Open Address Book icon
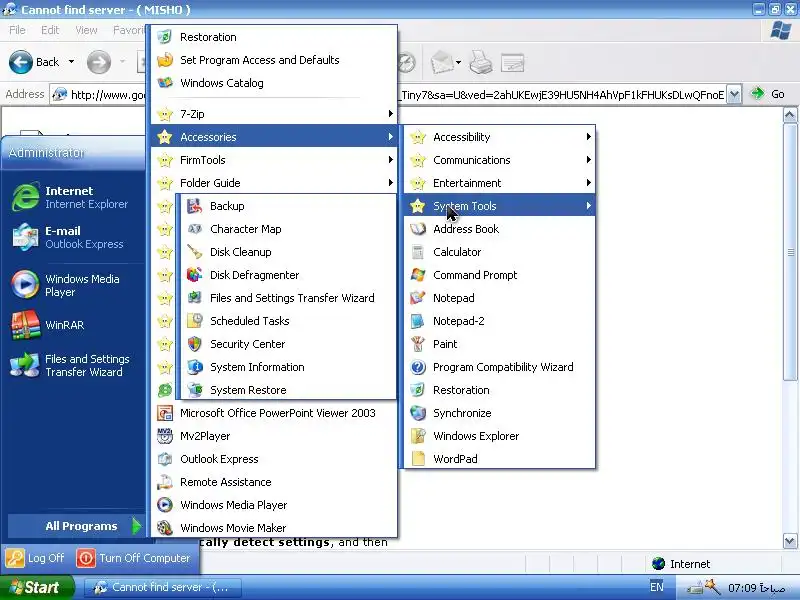 [418, 229]
